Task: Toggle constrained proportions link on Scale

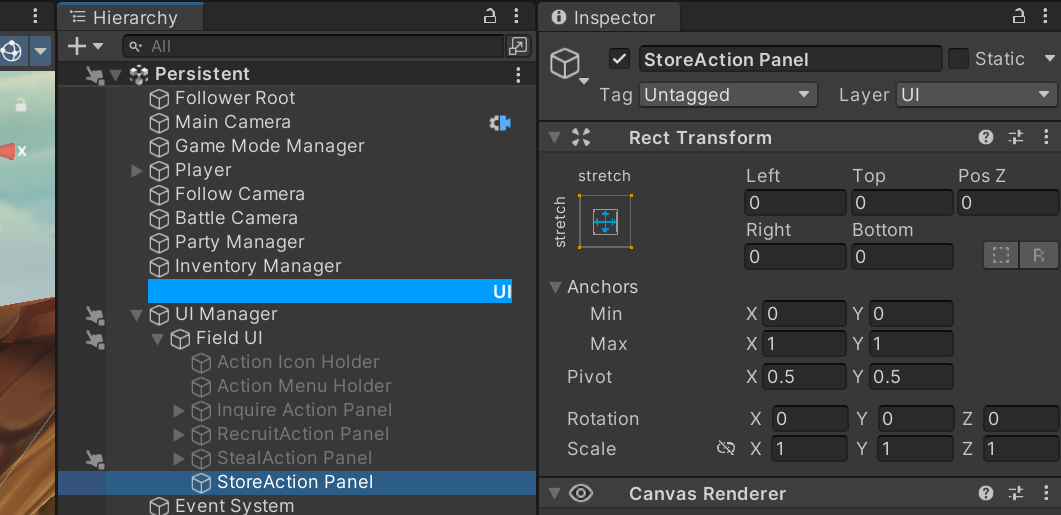Action: pos(726,448)
